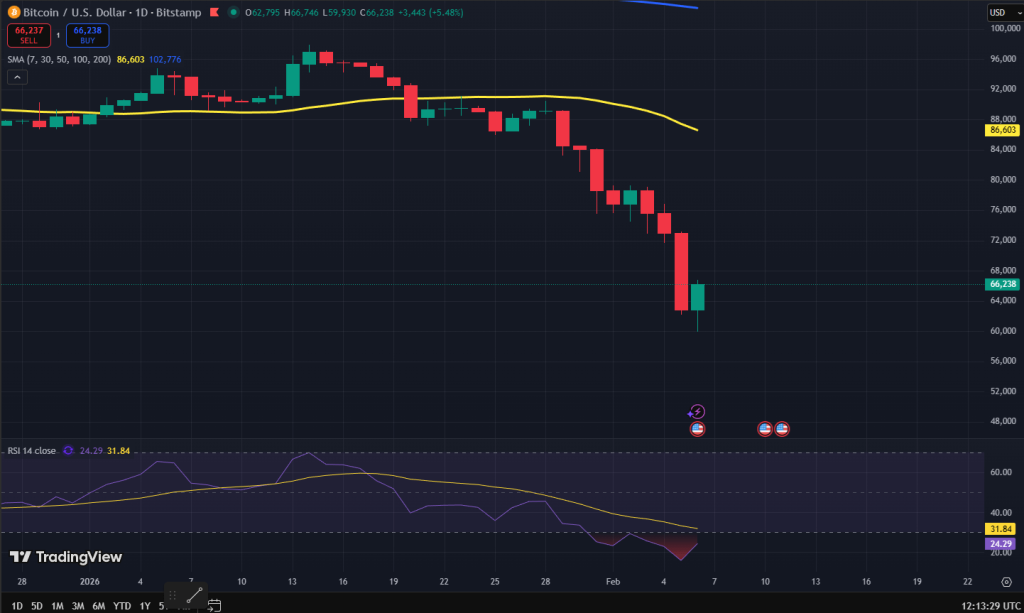Viewport: 1024px width, 613px height.
Task: Open US flag event under lightning icon
Action: click(697, 429)
